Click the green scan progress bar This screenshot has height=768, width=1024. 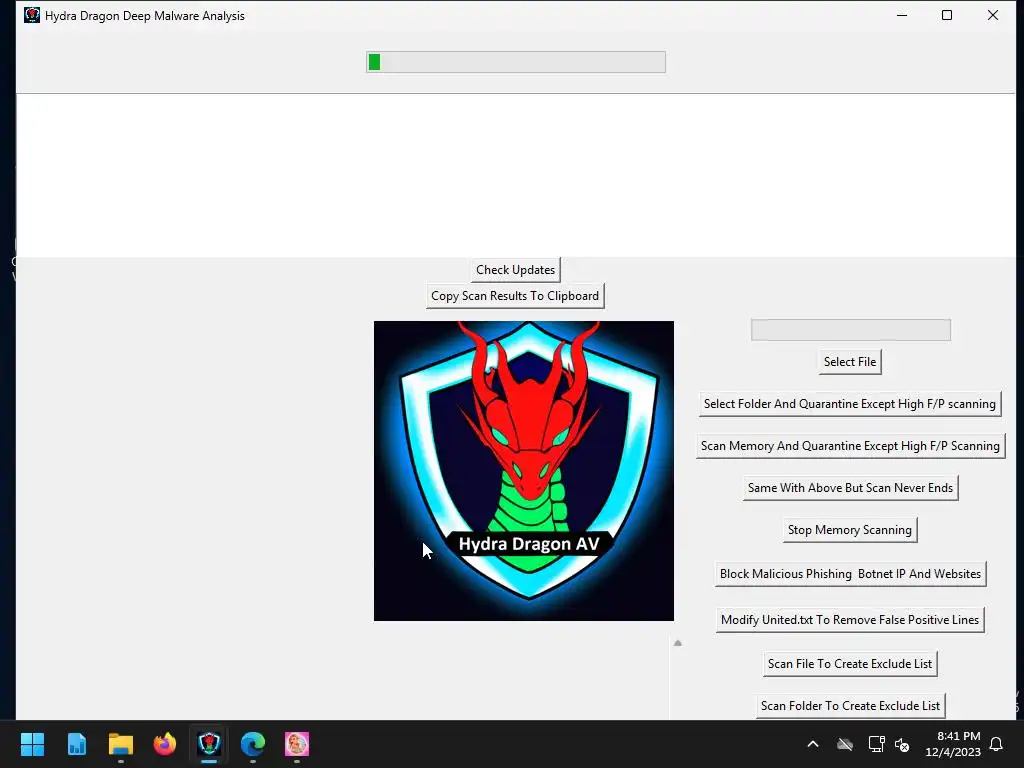(516, 62)
